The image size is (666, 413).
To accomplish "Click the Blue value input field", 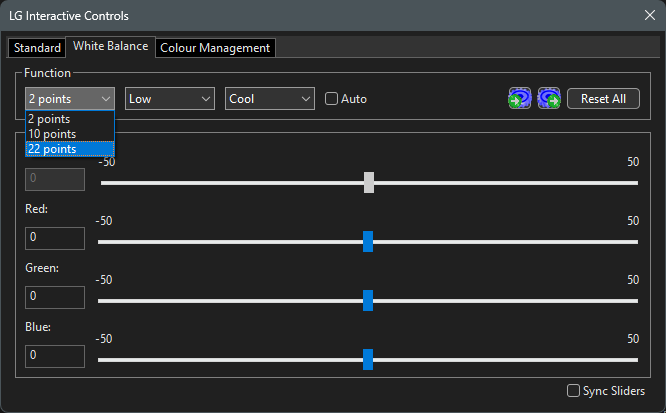I will [55, 356].
